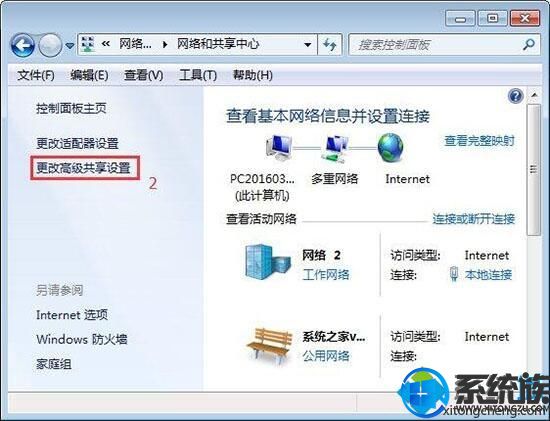
Task: Click 更改适配器设置 link
Action: 78,143
